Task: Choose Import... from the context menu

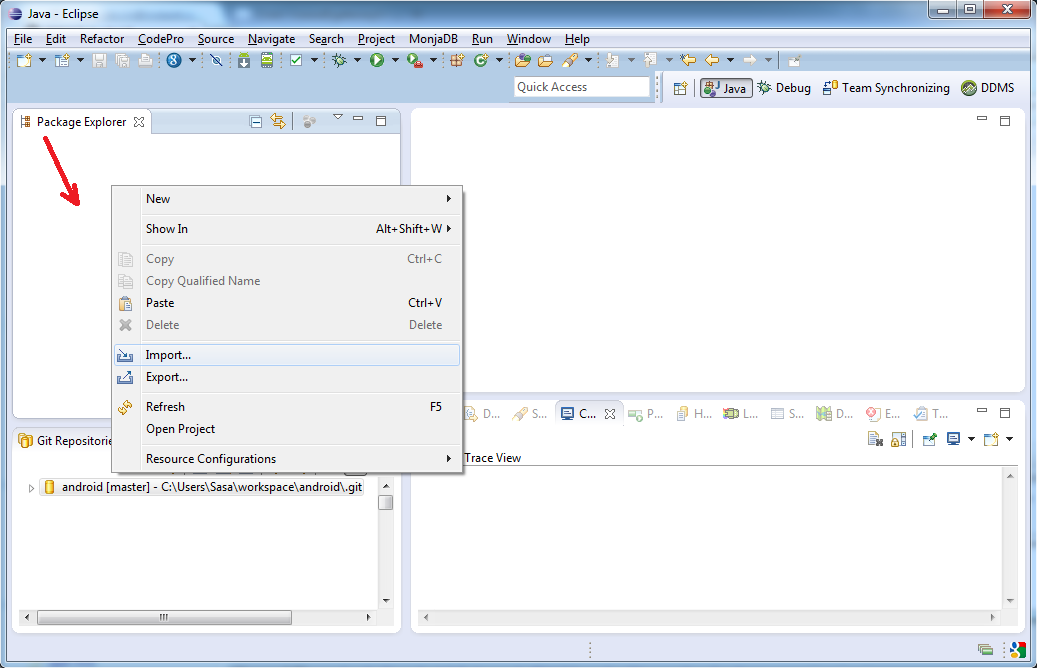Action: pos(287,355)
